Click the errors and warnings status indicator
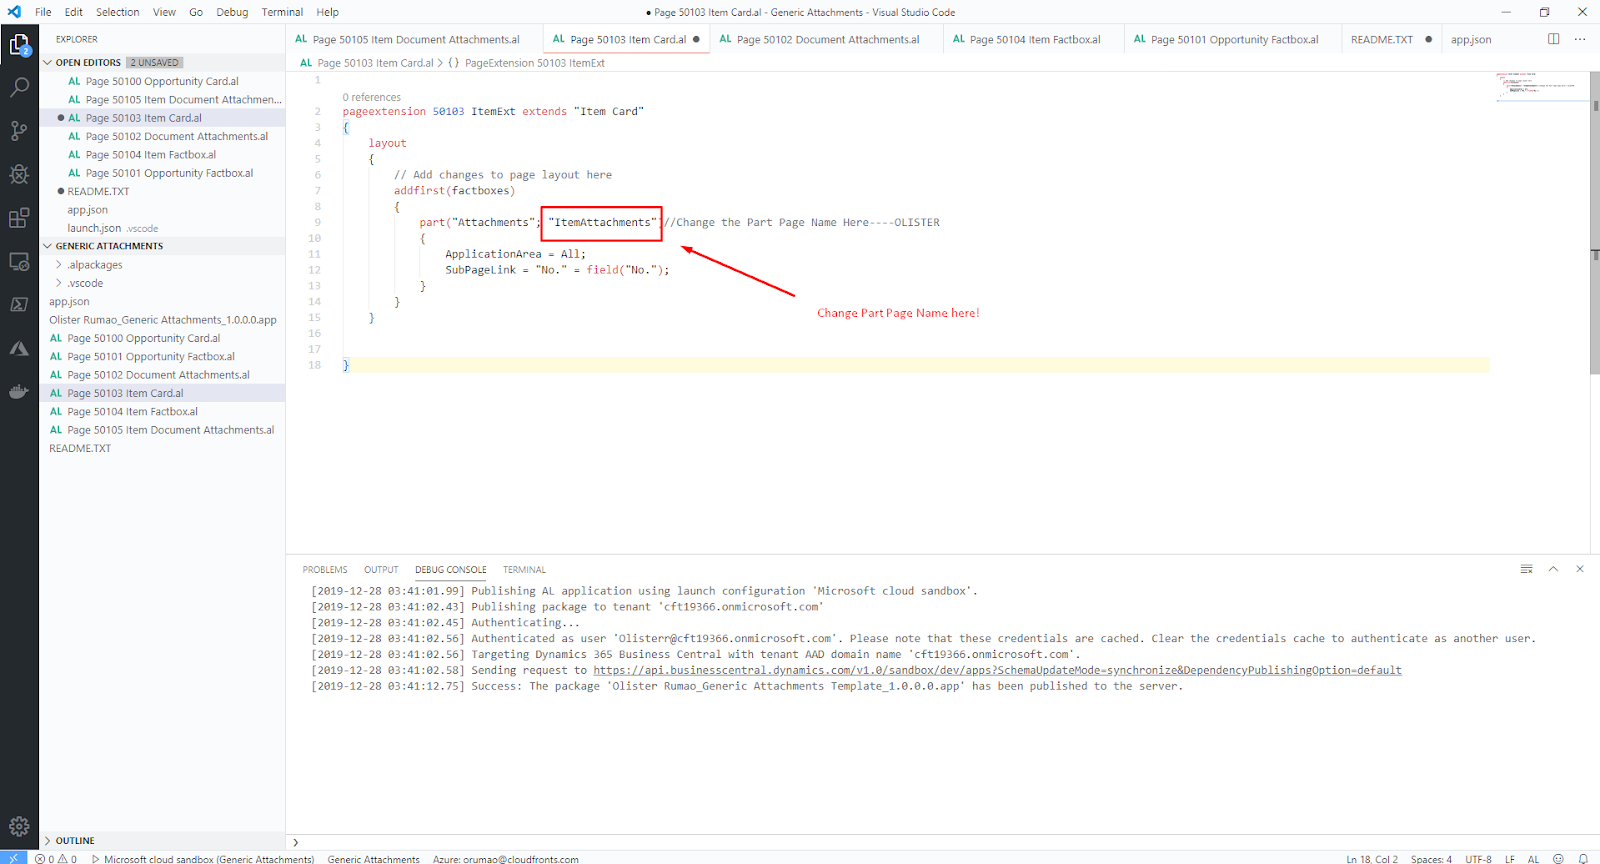Screen dimensions: 1600x864 [x=56, y=858]
